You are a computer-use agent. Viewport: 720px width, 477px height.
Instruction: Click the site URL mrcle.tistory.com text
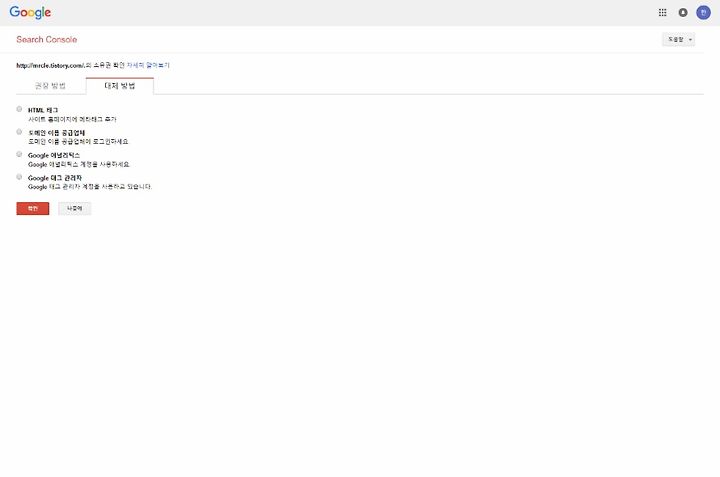pyautogui.click(x=50, y=66)
